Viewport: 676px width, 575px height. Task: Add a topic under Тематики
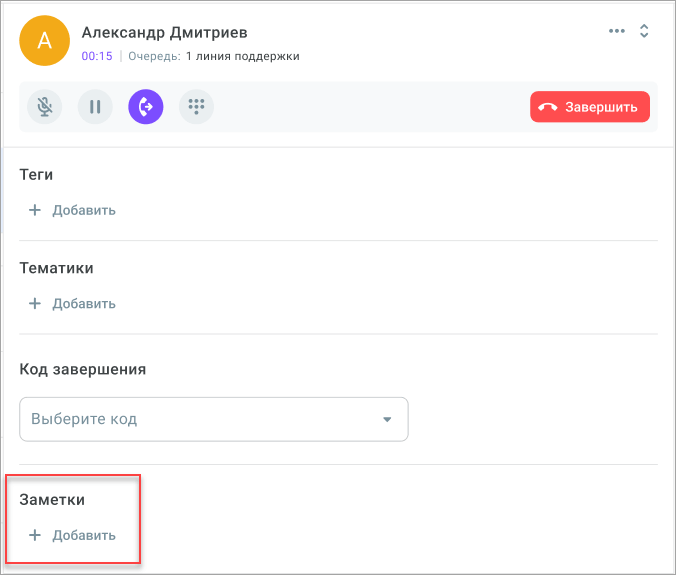(x=72, y=304)
